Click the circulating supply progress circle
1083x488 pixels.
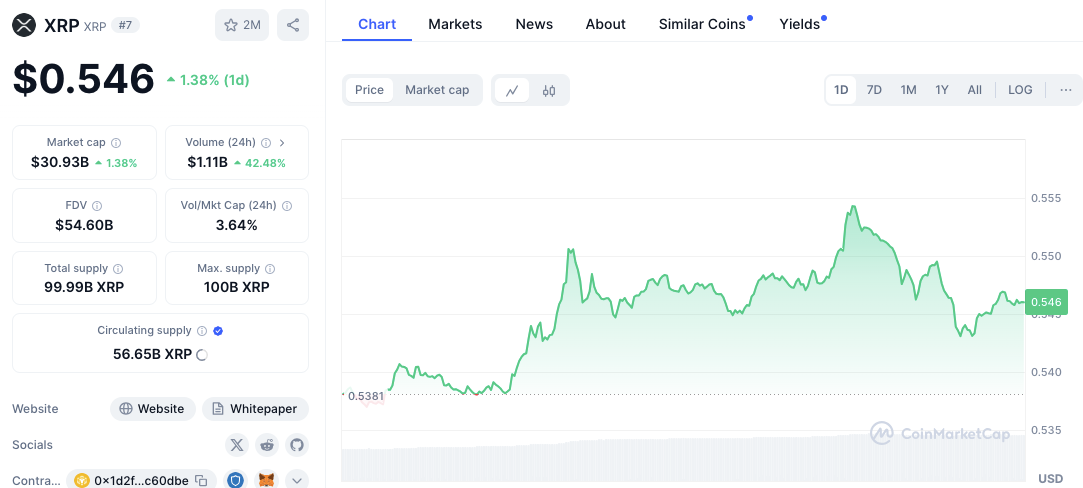coord(202,355)
